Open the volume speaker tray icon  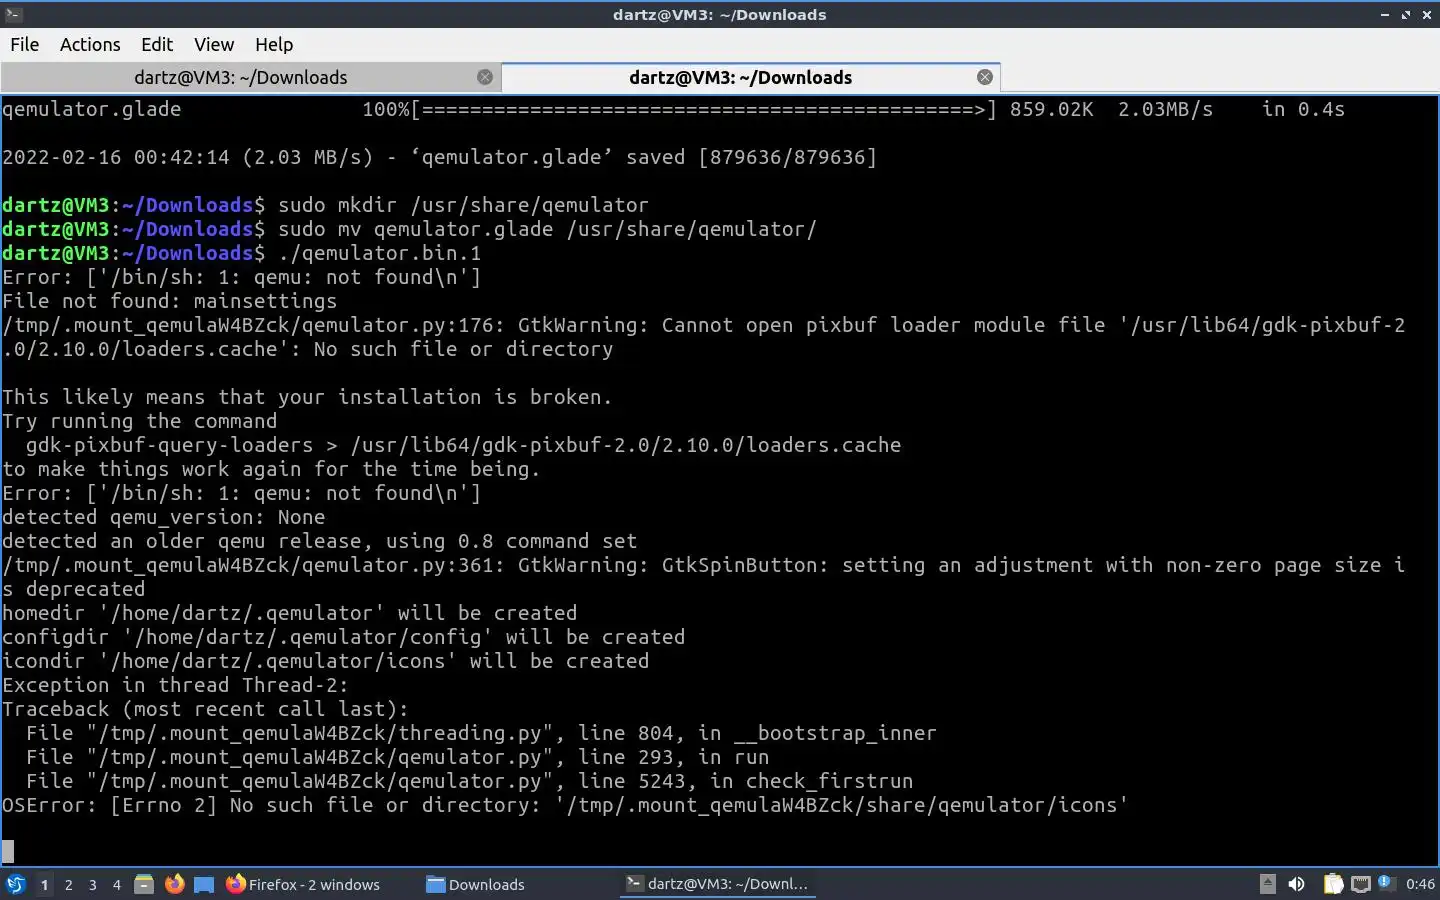click(x=1297, y=884)
